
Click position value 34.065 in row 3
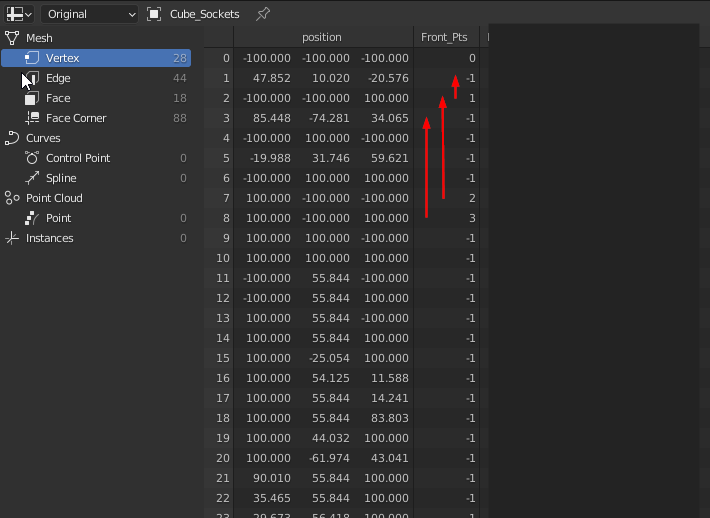coord(390,118)
